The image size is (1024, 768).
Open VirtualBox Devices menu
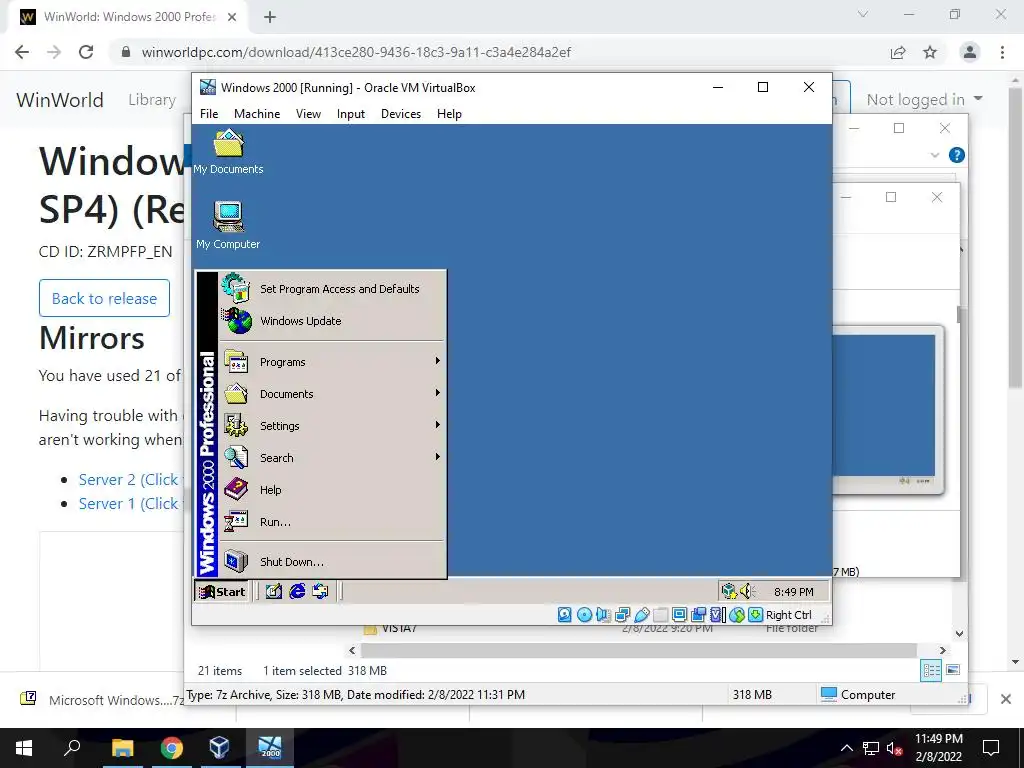[x=401, y=114]
